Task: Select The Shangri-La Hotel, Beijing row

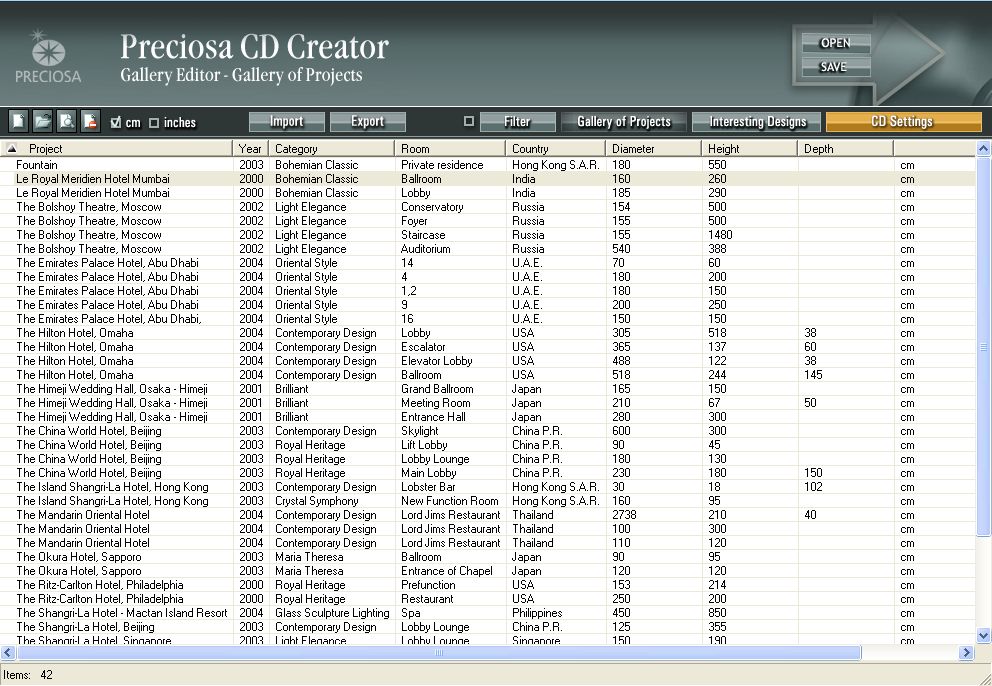Action: pyautogui.click(x=487, y=627)
